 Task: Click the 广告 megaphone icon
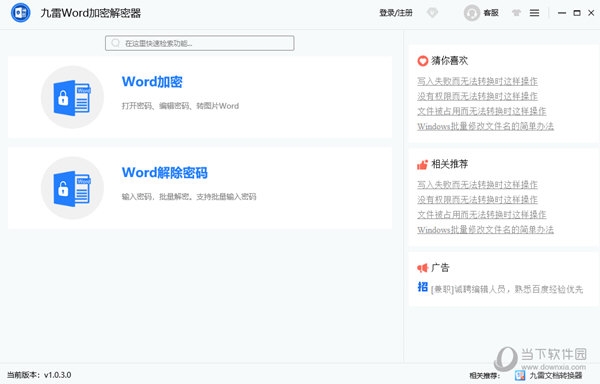click(422, 268)
